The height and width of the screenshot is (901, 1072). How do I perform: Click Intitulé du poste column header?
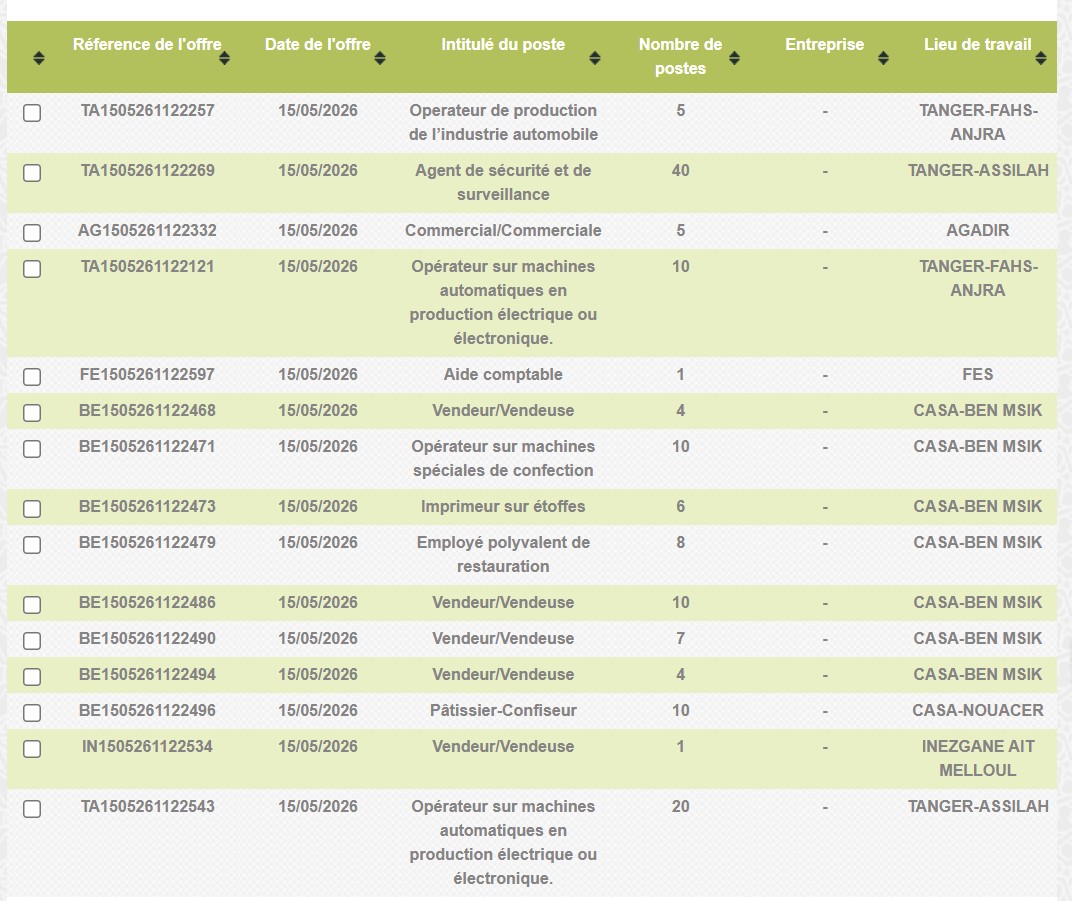tap(503, 44)
